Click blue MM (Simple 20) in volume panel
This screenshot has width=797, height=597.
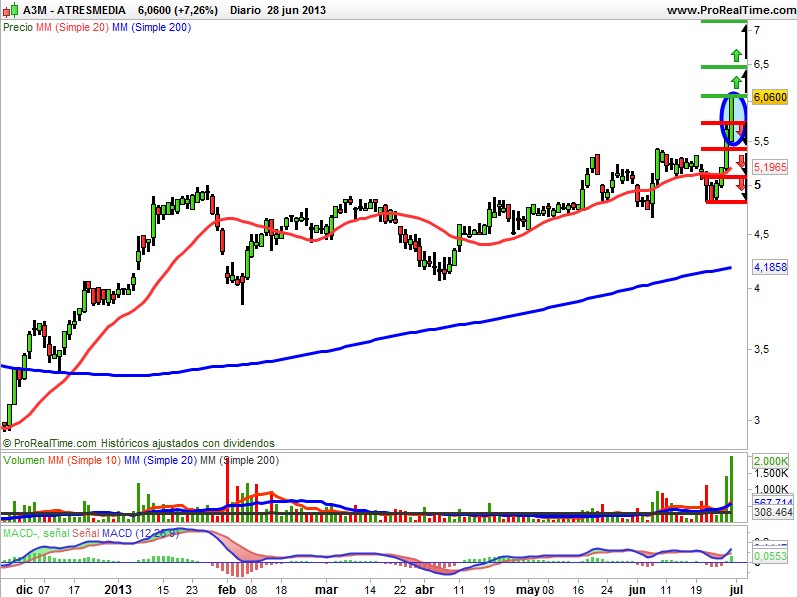(161, 460)
